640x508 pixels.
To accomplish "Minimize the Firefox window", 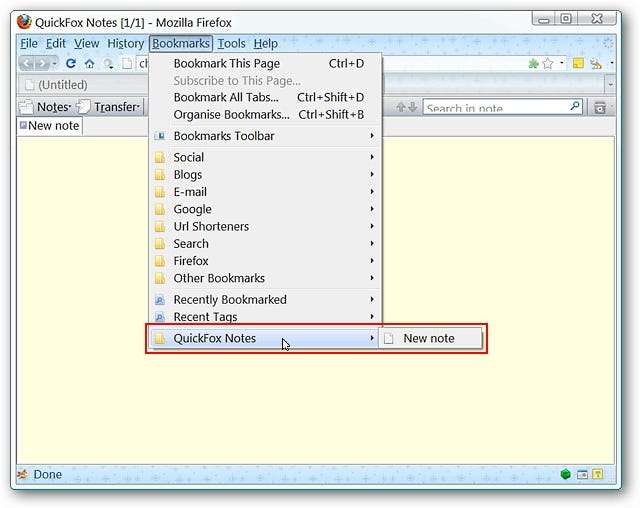I will (544, 19).
